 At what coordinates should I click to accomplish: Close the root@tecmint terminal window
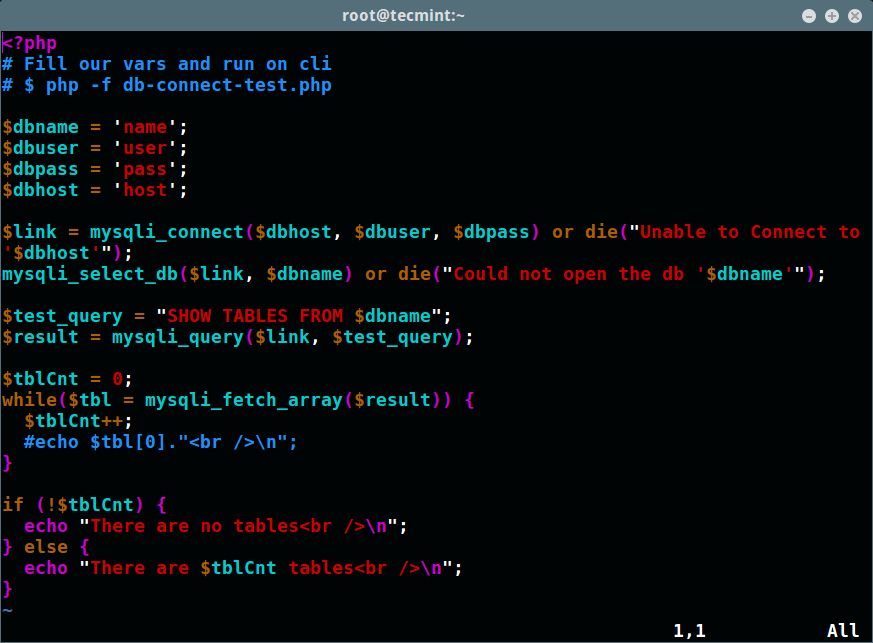point(855,16)
